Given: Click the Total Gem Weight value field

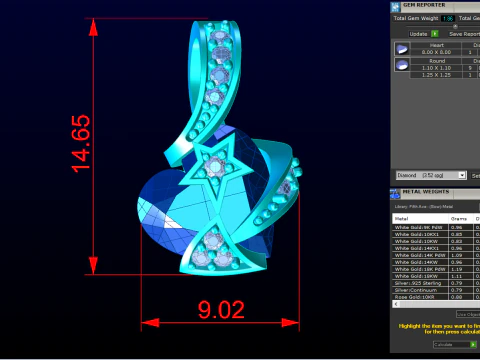Looking at the screenshot, I should tap(448, 18).
